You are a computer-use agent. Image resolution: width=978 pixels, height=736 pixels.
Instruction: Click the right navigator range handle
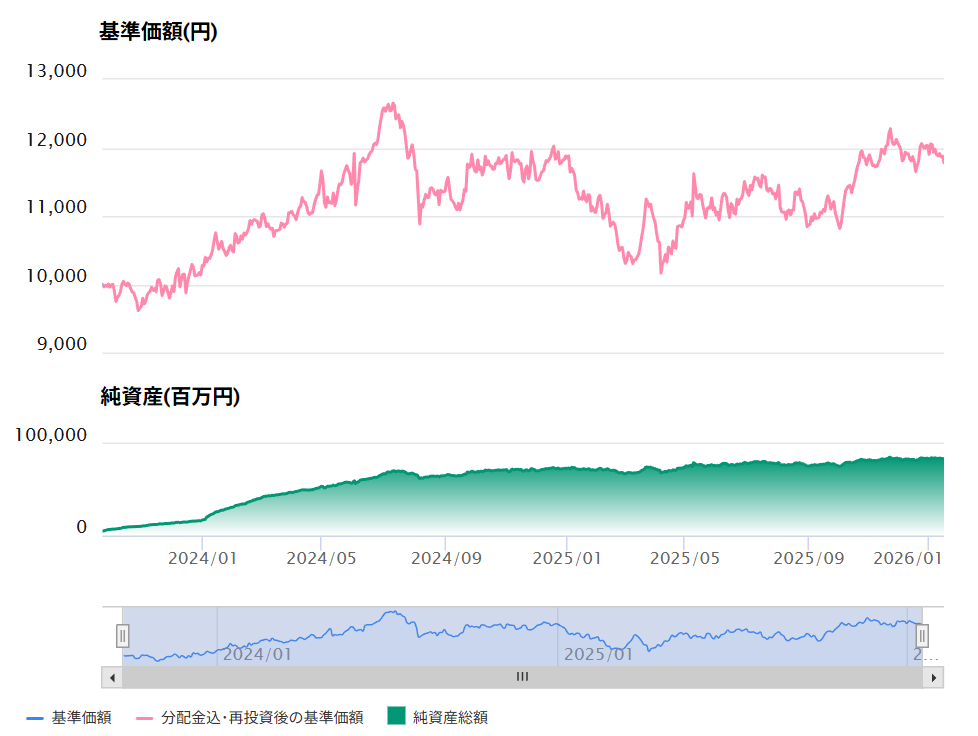923,635
